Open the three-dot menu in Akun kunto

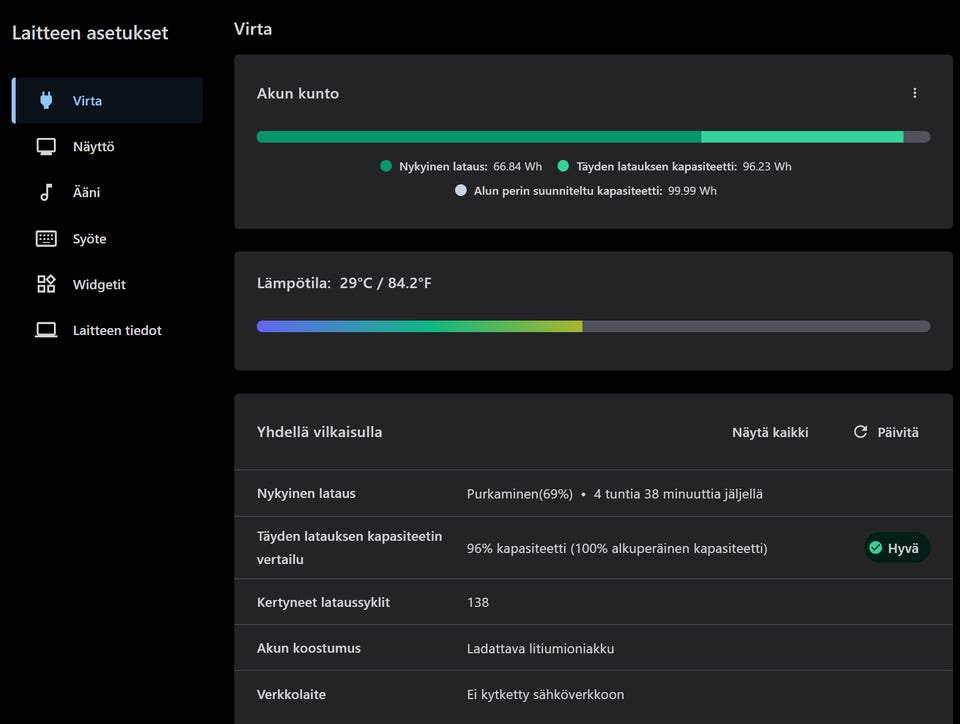(914, 93)
